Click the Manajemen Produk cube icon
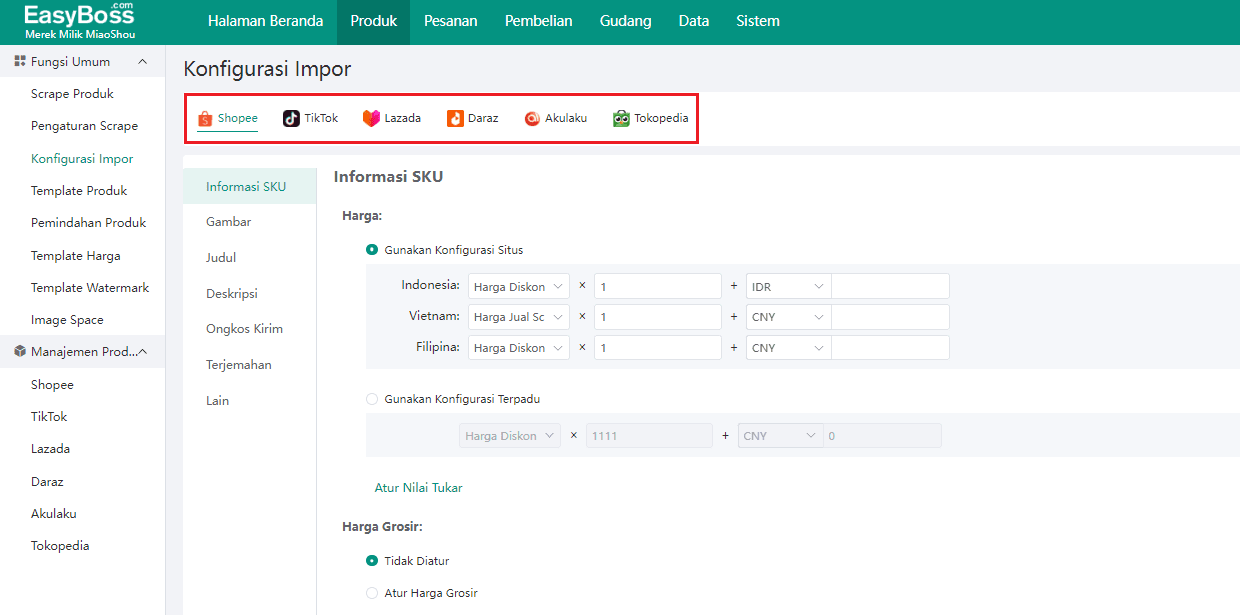 pyautogui.click(x=20, y=351)
